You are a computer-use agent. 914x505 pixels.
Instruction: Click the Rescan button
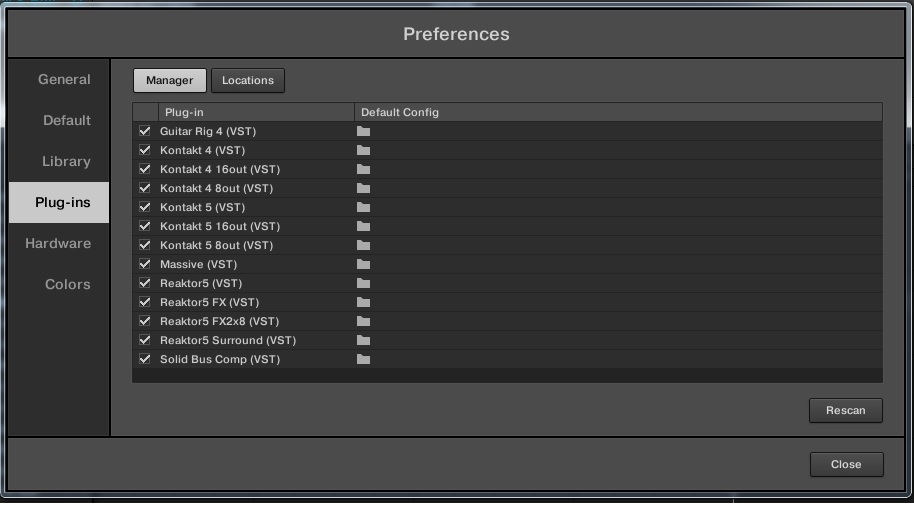pyautogui.click(x=845, y=410)
